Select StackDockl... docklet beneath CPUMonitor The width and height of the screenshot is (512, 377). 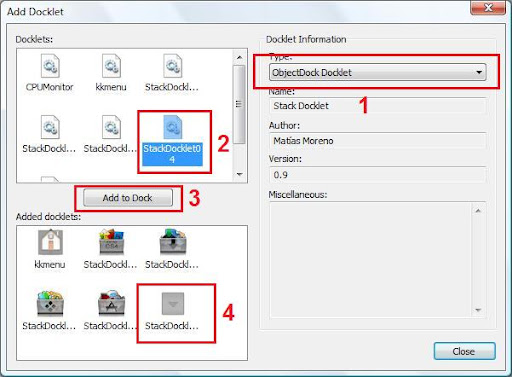(49, 134)
